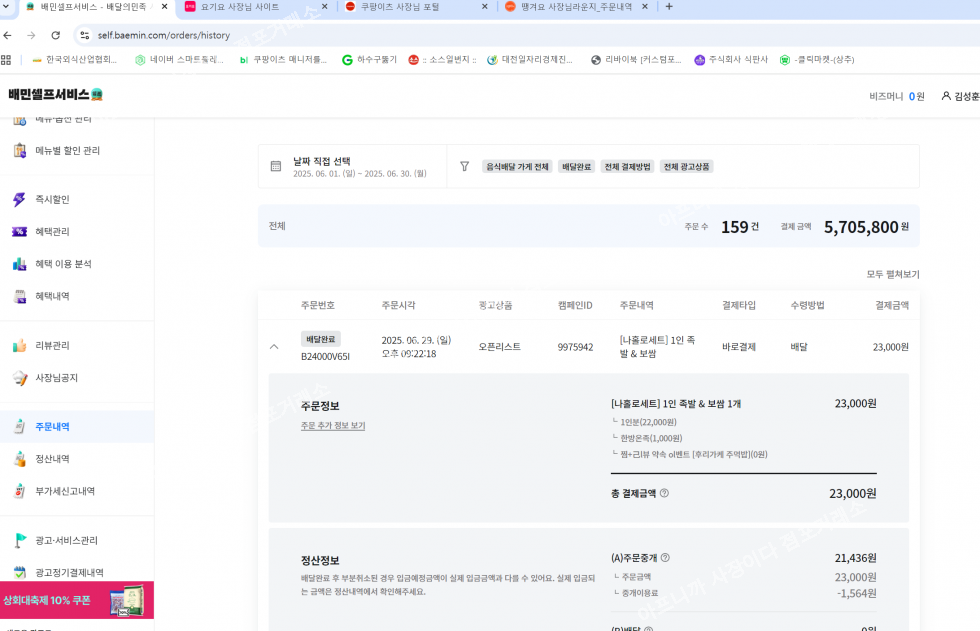Click the 광고·서비스관리 flag icon
Image resolution: width=980 pixels, height=631 pixels.
[19, 541]
